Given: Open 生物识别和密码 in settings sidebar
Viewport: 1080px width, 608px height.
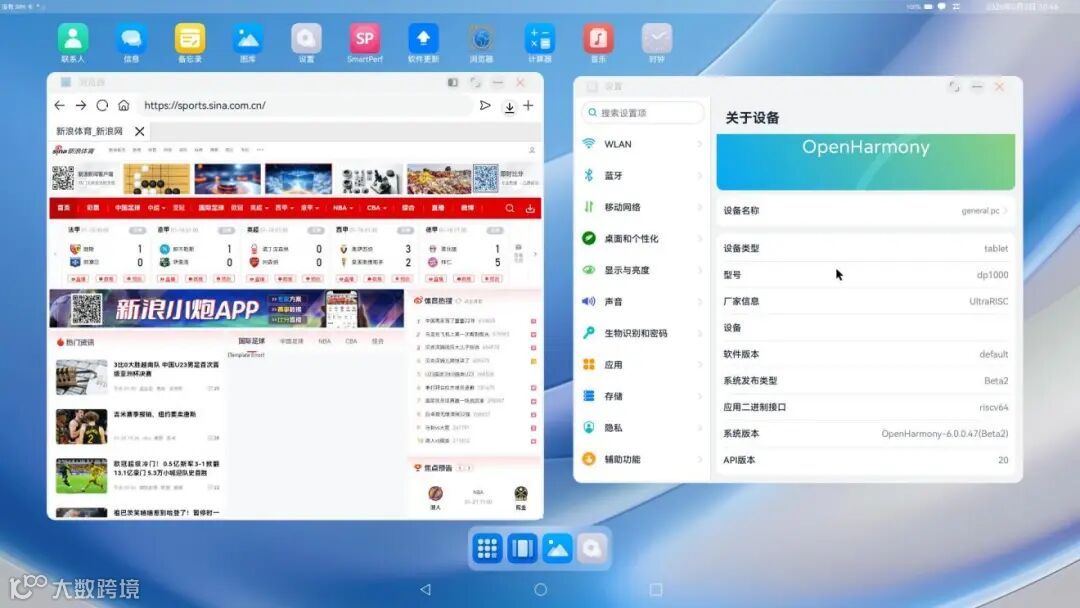Looking at the screenshot, I should [642, 333].
